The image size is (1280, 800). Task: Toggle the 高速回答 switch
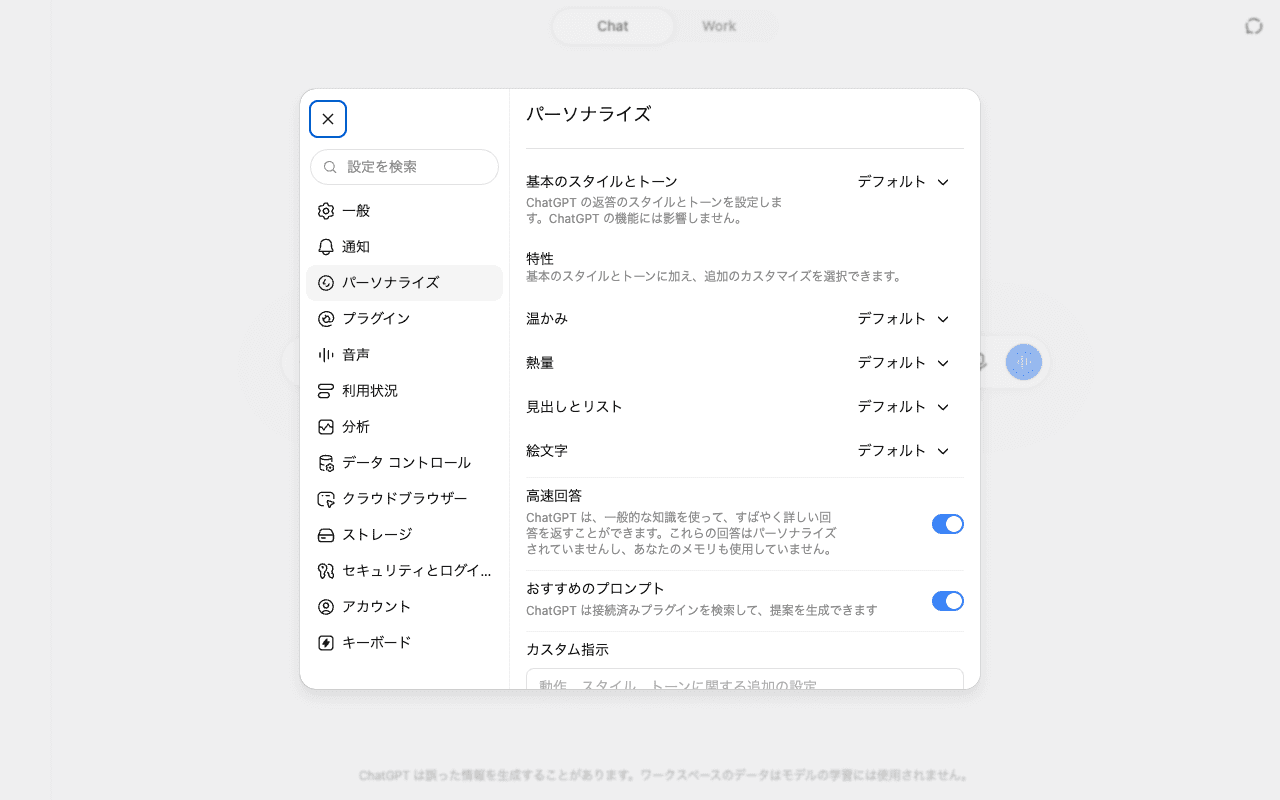coord(948,524)
